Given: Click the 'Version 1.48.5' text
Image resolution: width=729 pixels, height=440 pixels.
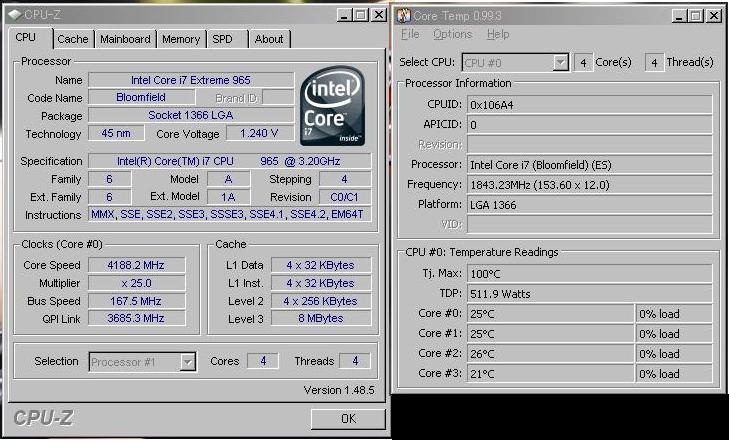Looking at the screenshot, I should [x=339, y=390].
